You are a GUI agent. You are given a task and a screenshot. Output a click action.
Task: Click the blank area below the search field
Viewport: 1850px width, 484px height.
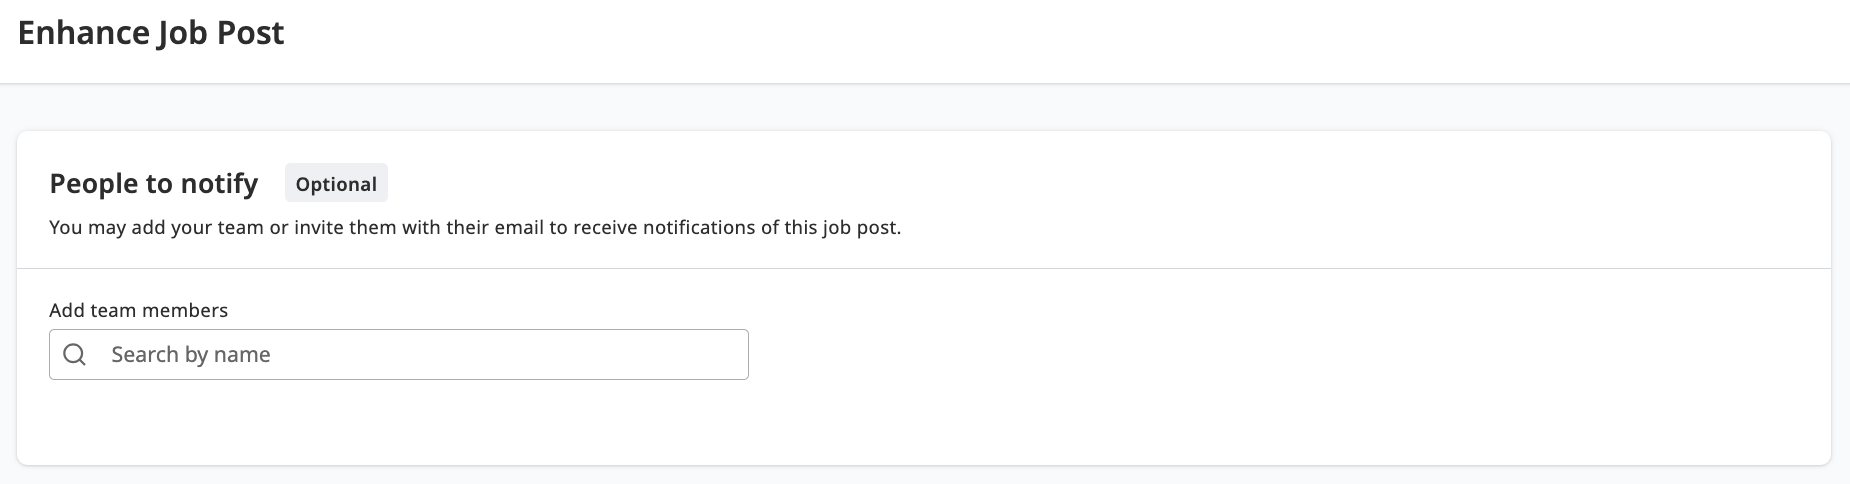click(x=399, y=420)
